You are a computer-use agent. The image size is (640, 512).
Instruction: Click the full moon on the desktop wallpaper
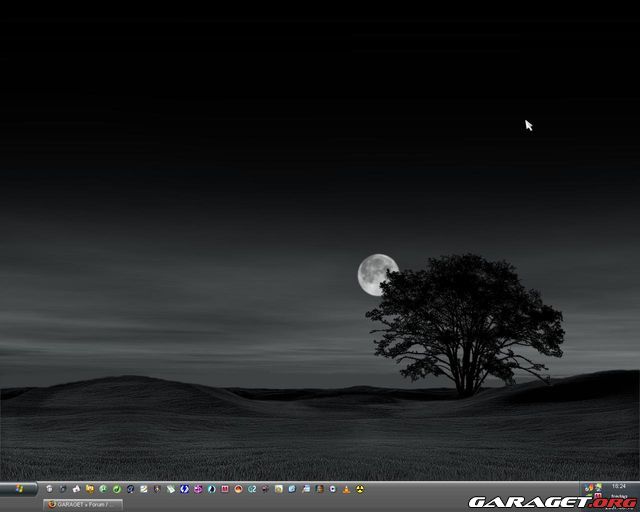(x=376, y=274)
